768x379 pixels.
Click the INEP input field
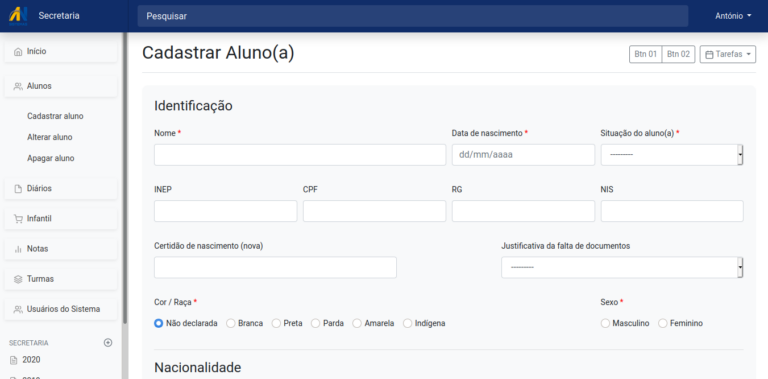click(x=225, y=211)
